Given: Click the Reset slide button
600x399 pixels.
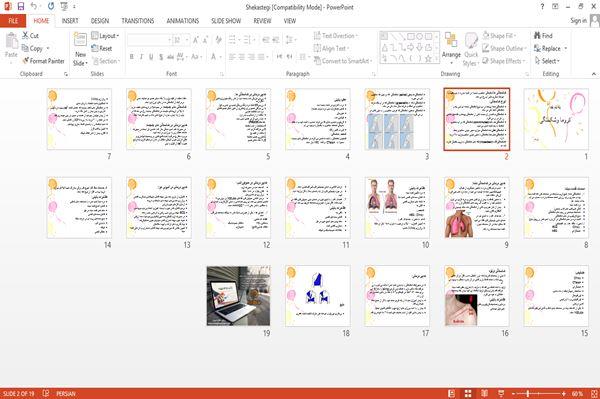Looking at the screenshot, I should click(x=102, y=48).
